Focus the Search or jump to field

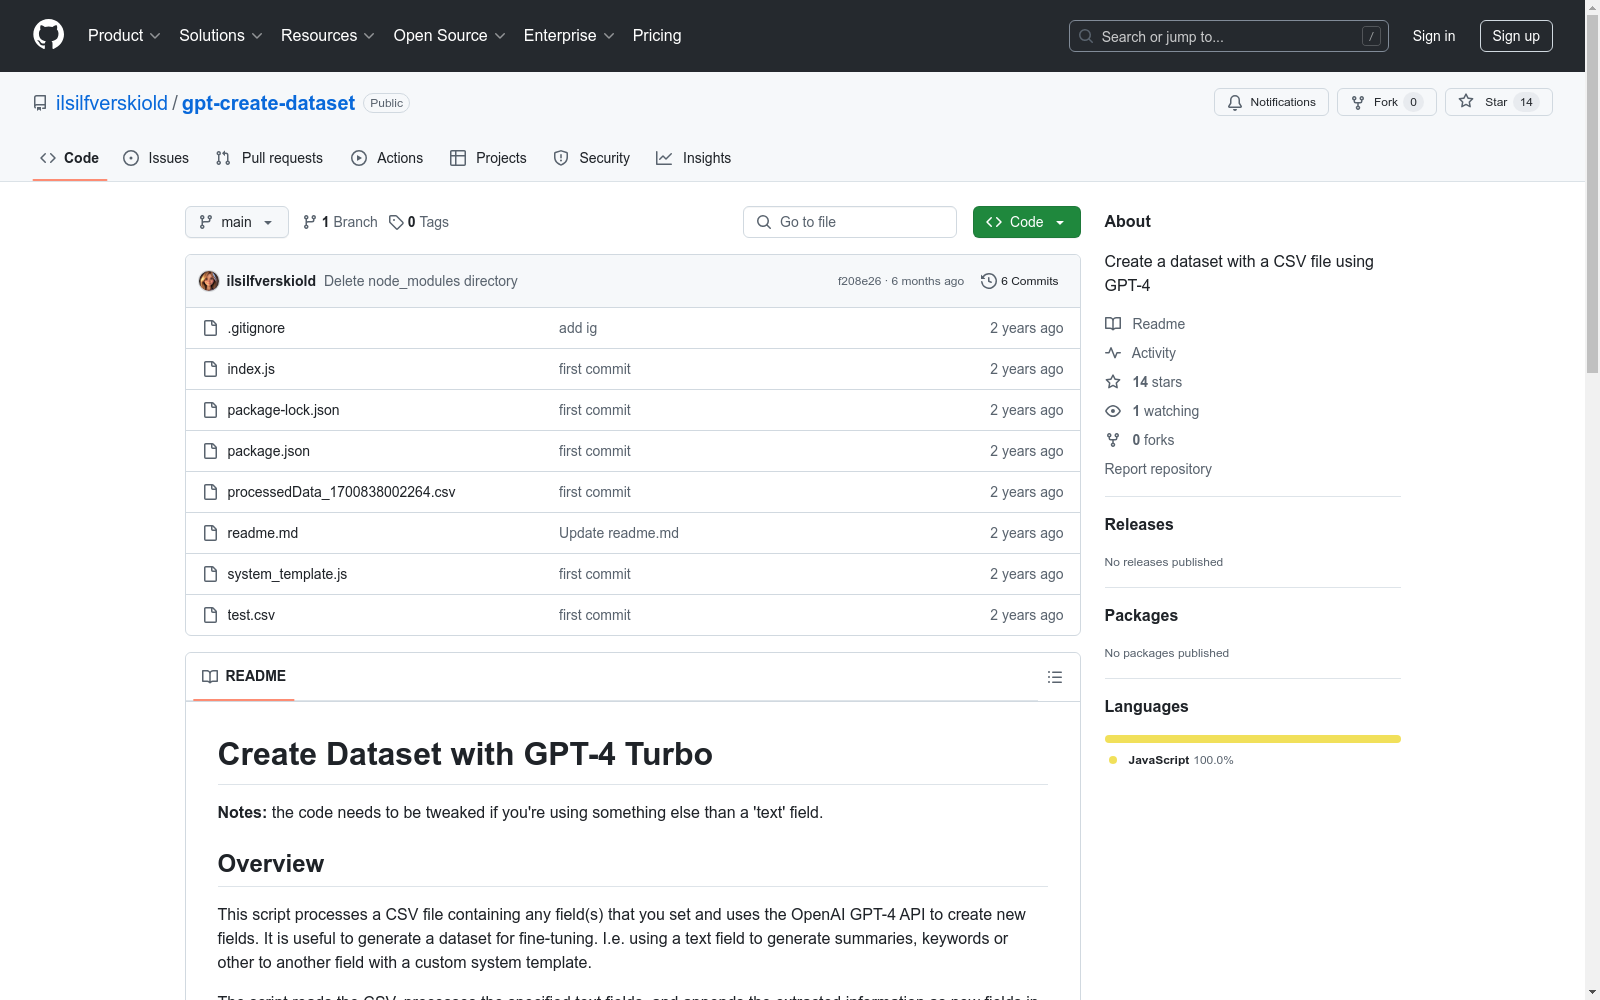click(1228, 36)
